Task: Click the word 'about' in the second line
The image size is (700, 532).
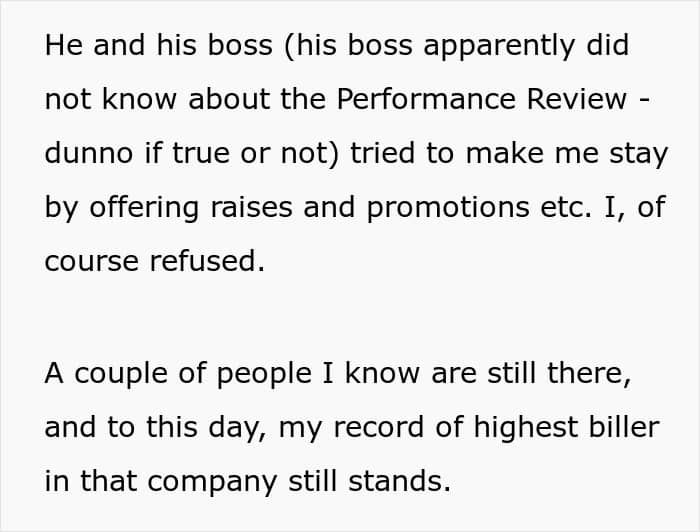Action: (x=229, y=99)
